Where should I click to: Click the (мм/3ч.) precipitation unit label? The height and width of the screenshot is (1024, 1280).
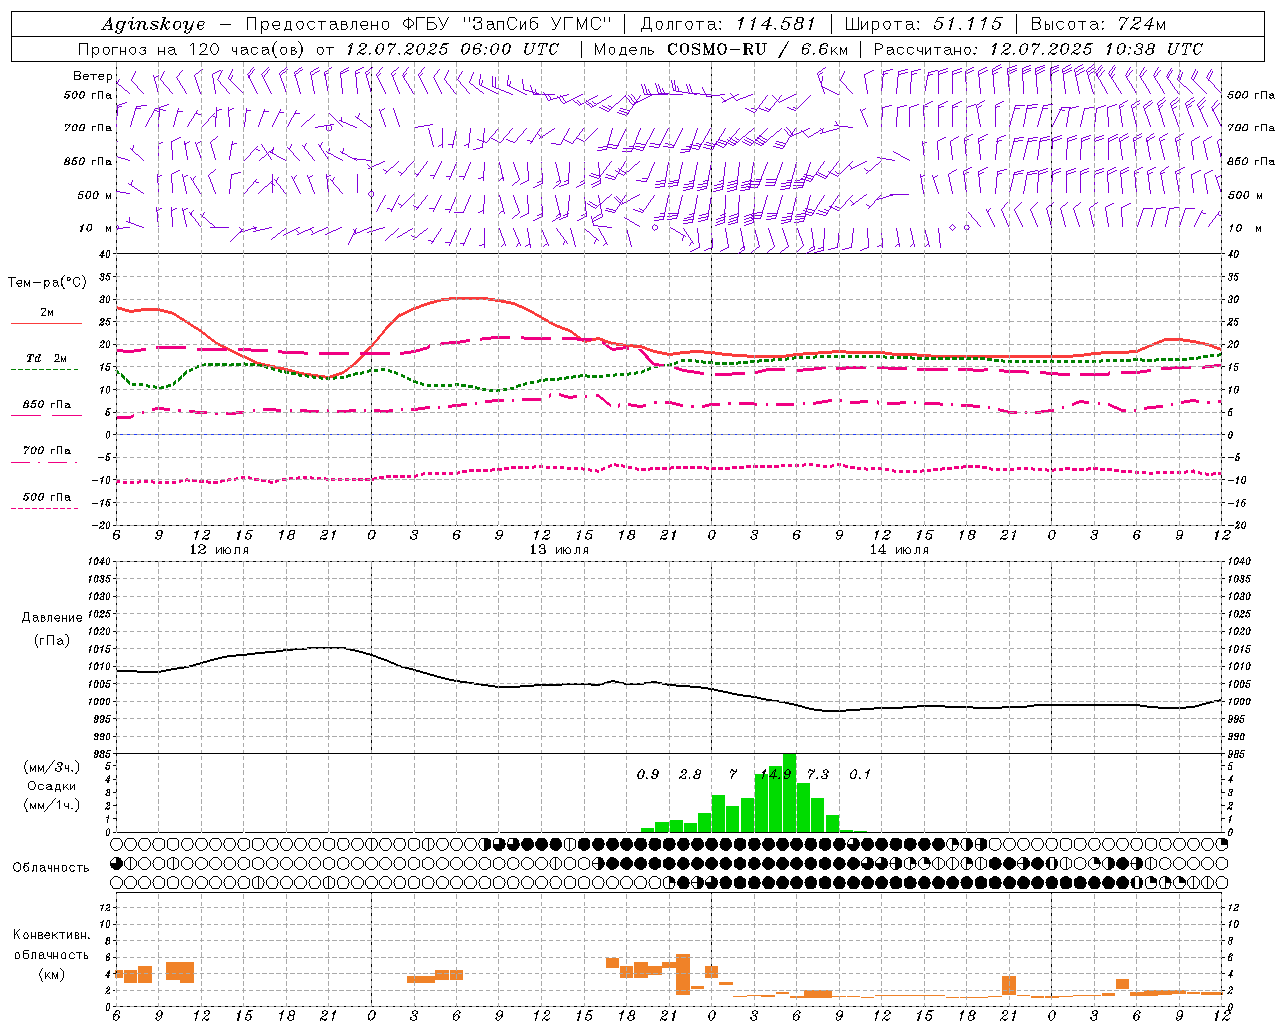(51, 768)
